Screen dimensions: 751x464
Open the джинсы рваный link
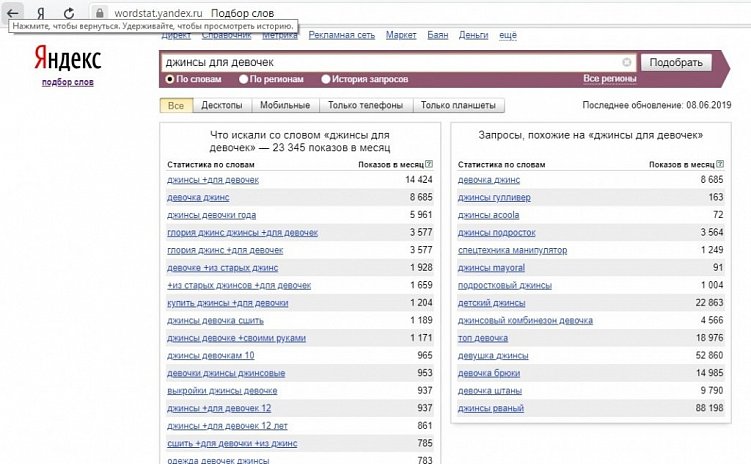[x=491, y=408]
